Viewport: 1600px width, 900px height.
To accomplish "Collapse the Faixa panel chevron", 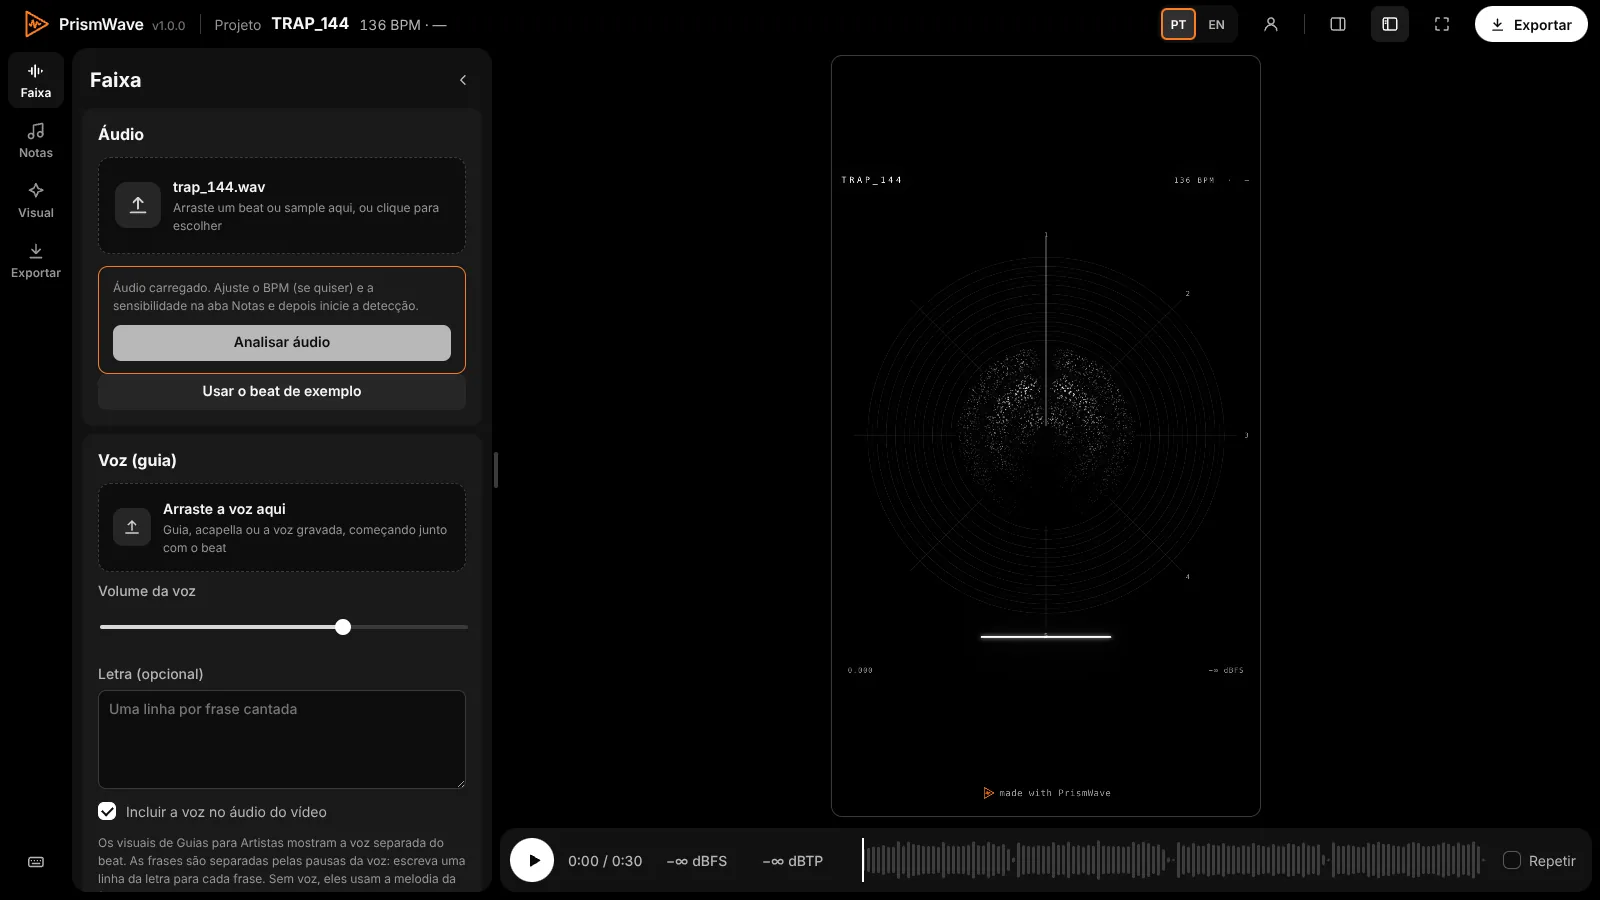I will coord(463,80).
